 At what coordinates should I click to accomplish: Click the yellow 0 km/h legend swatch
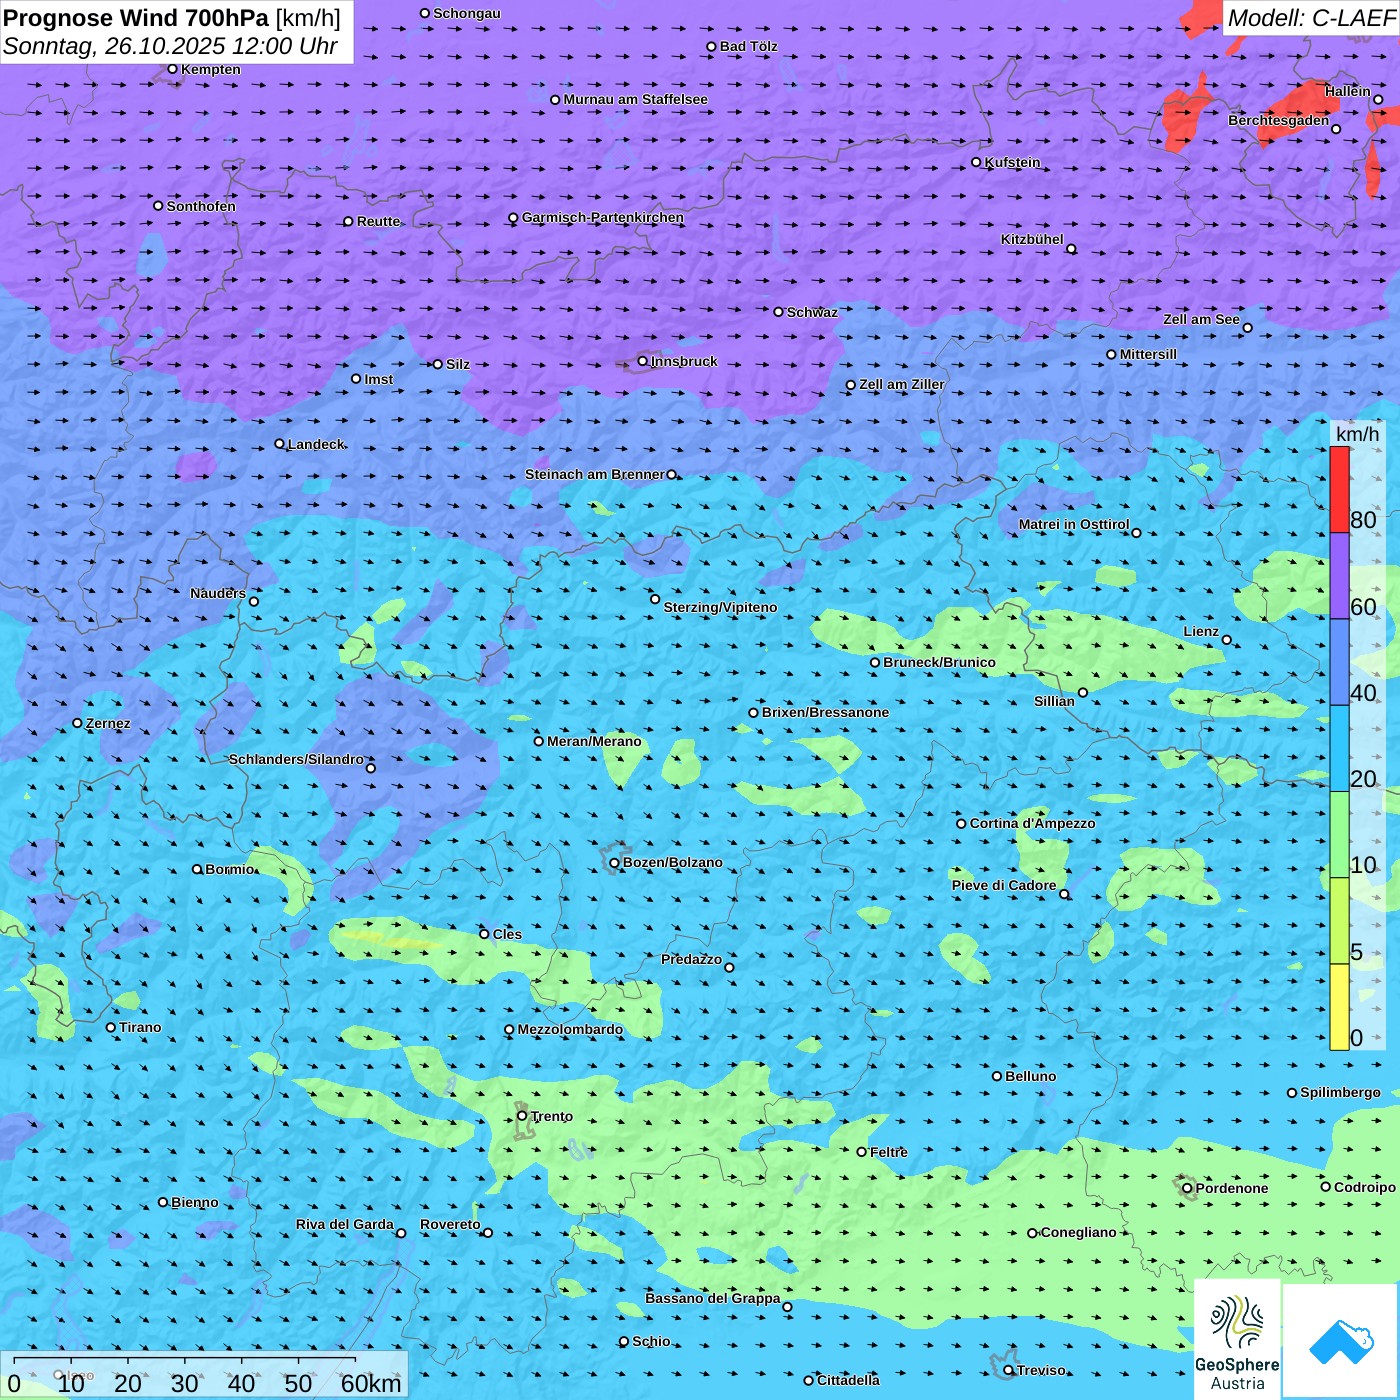[x=1339, y=1007]
